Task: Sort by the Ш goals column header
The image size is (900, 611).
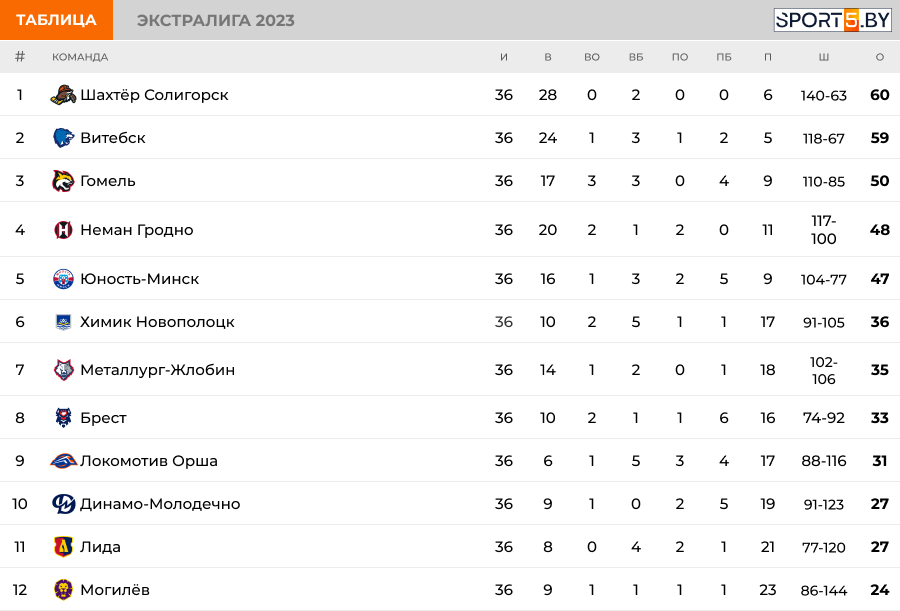Action: pyautogui.click(x=823, y=57)
